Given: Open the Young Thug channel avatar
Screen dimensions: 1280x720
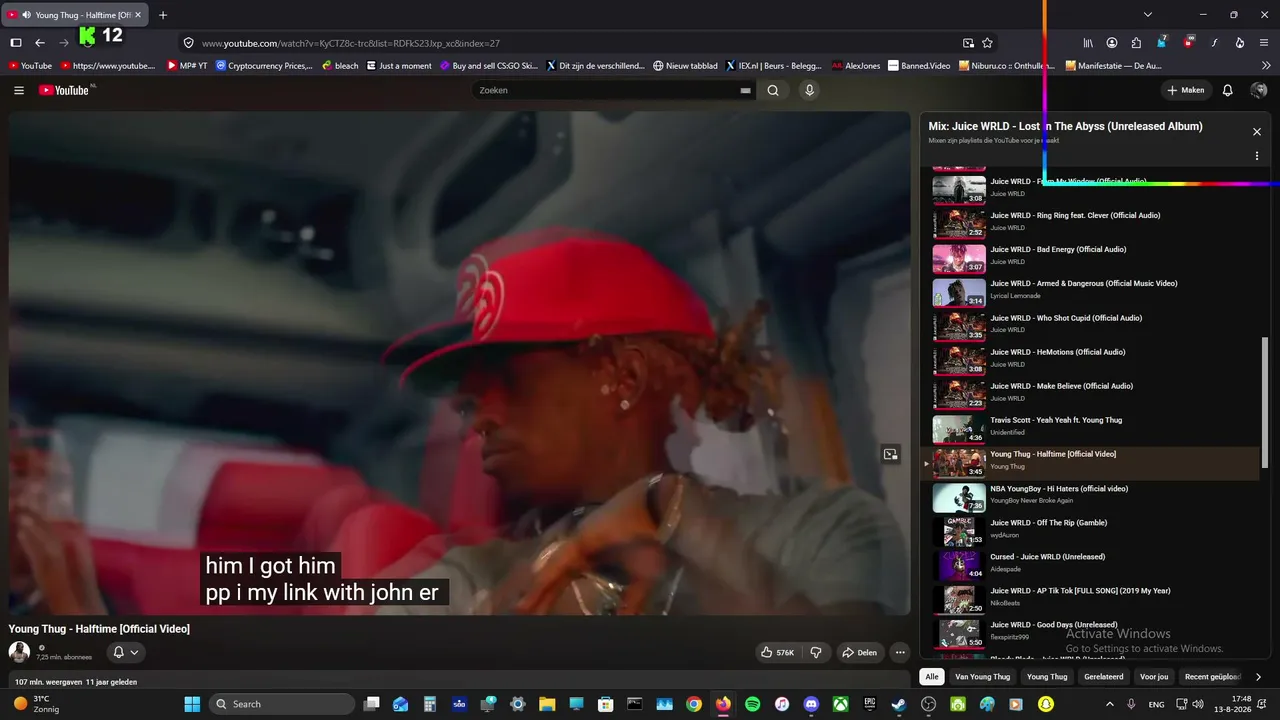Looking at the screenshot, I should tap(19, 652).
